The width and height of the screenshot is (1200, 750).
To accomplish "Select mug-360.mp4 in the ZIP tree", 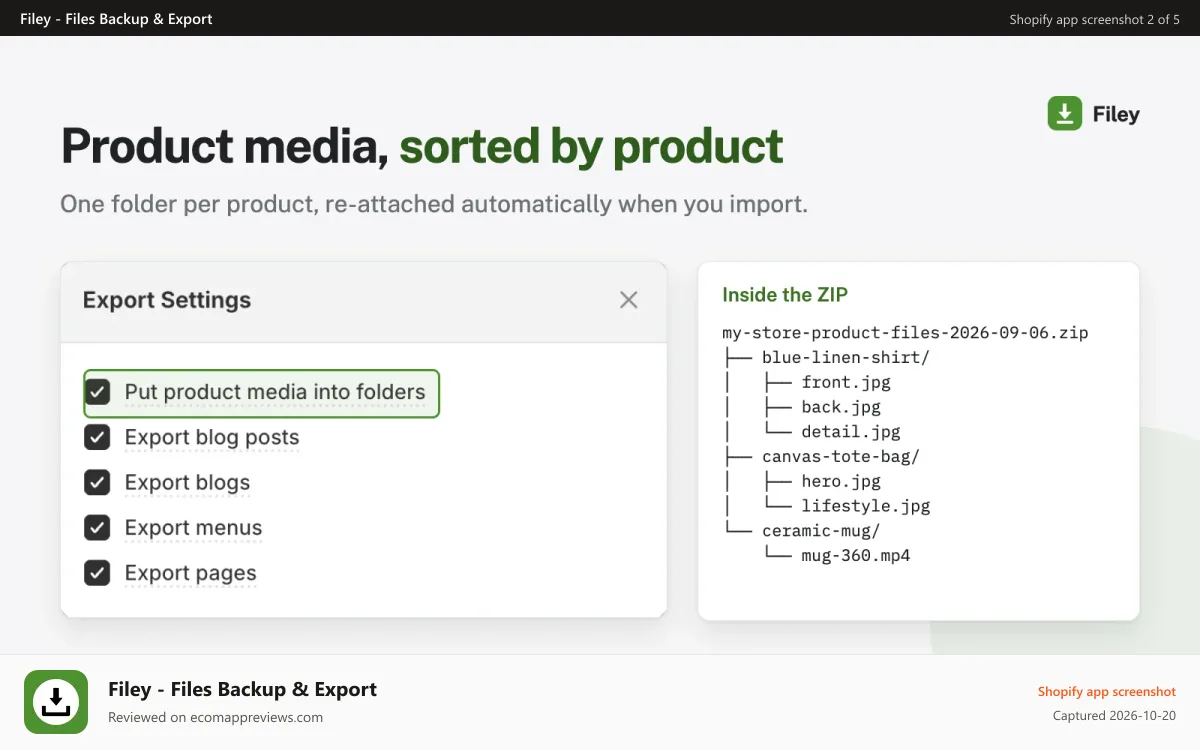I will (856, 555).
